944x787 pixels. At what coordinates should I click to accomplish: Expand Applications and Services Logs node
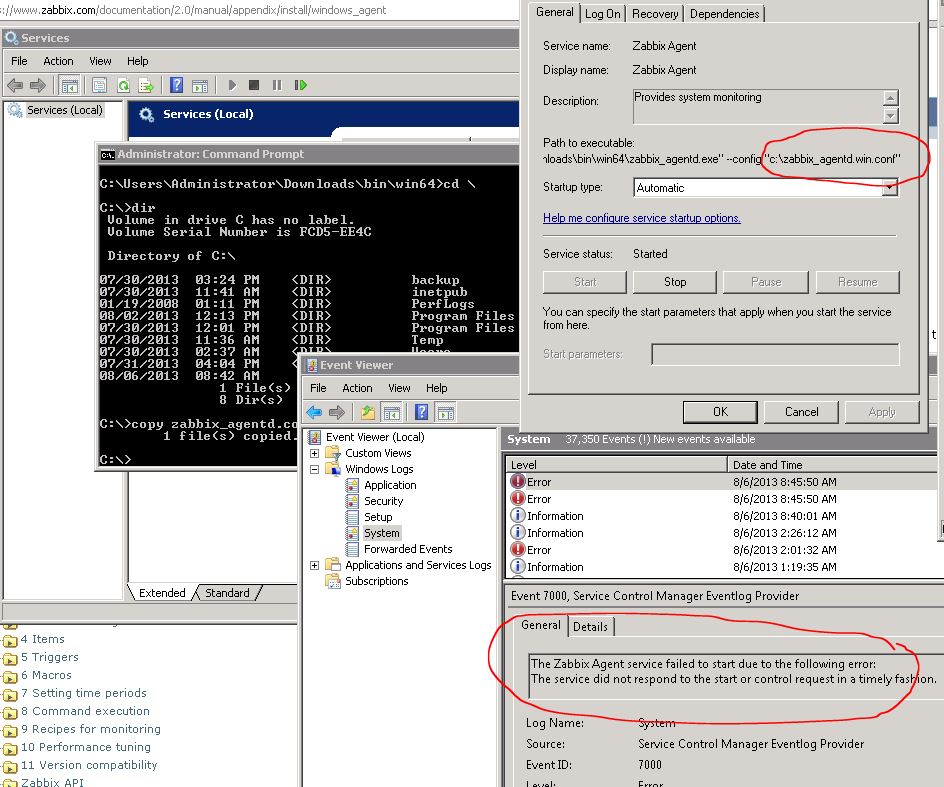pos(314,565)
